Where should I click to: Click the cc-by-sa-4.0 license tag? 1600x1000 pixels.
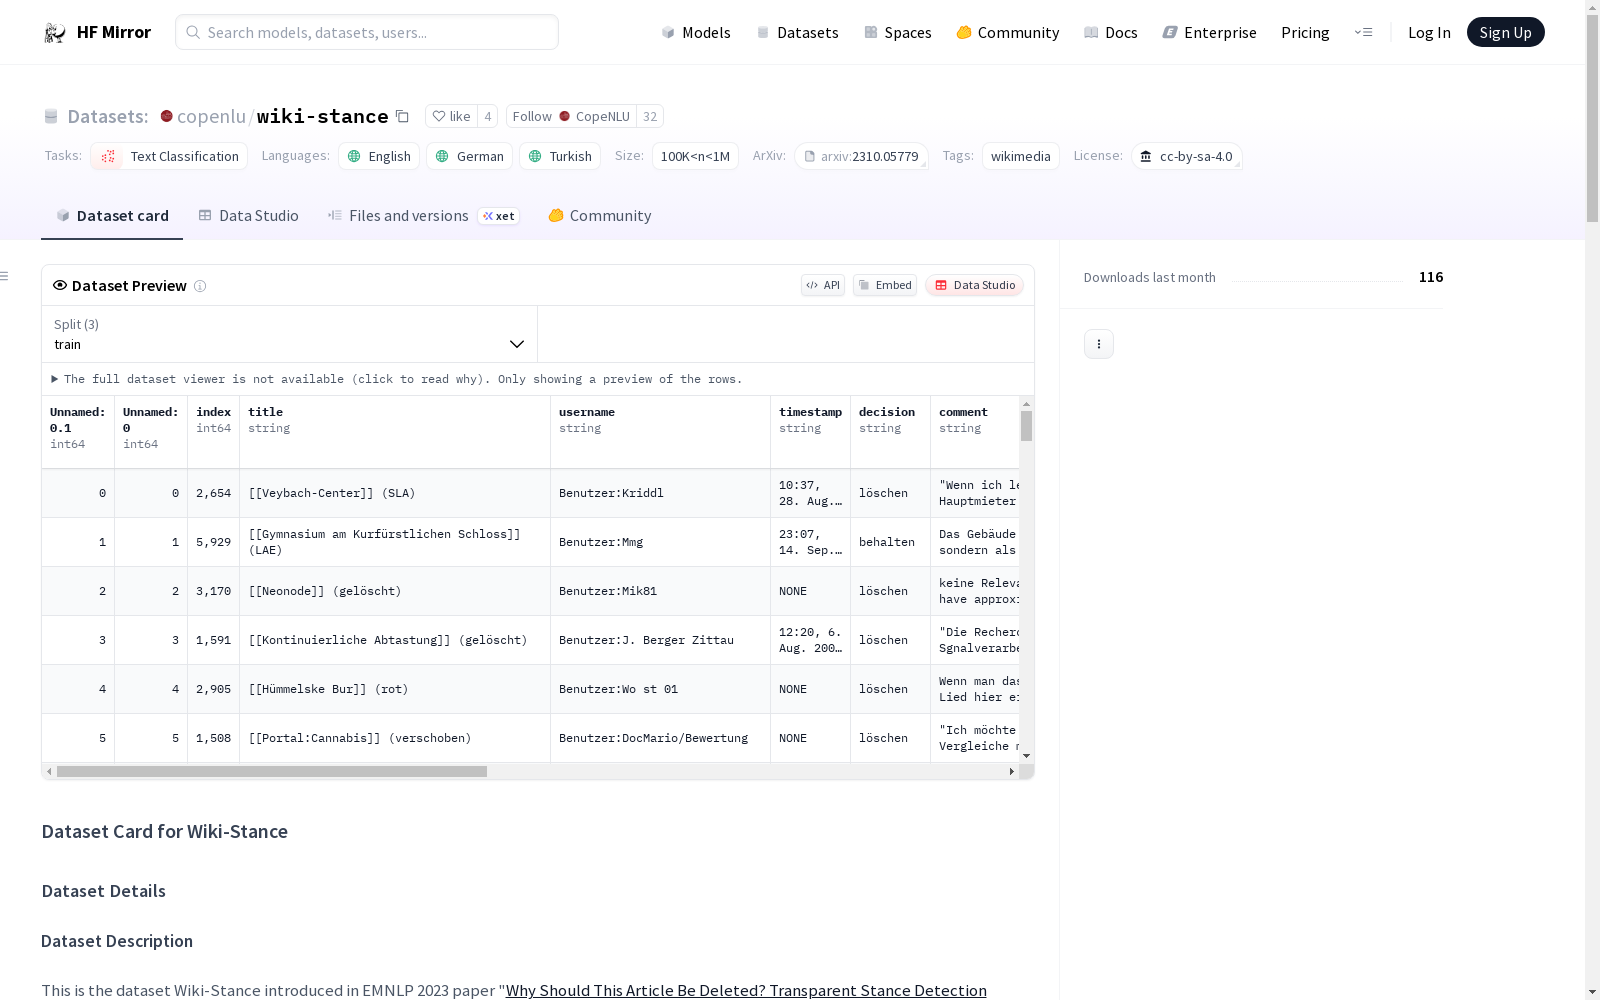(1187, 156)
